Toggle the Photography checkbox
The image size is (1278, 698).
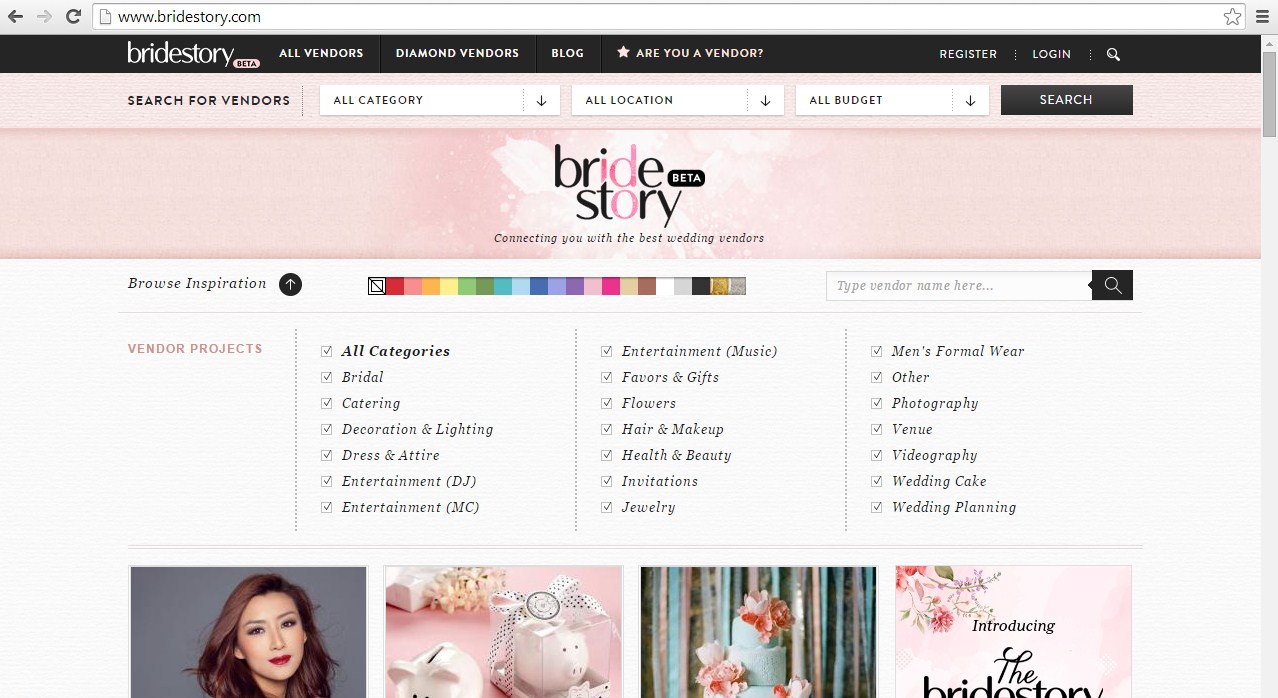tap(877, 403)
